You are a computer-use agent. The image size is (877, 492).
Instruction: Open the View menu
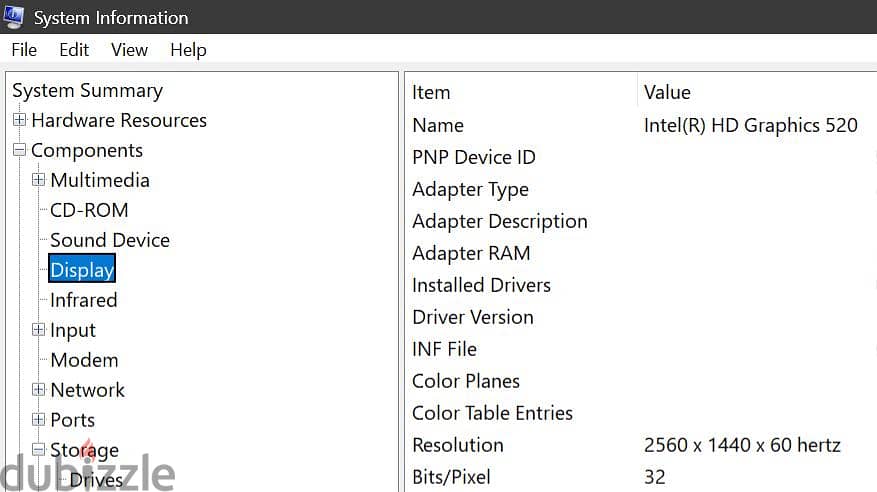[129, 50]
